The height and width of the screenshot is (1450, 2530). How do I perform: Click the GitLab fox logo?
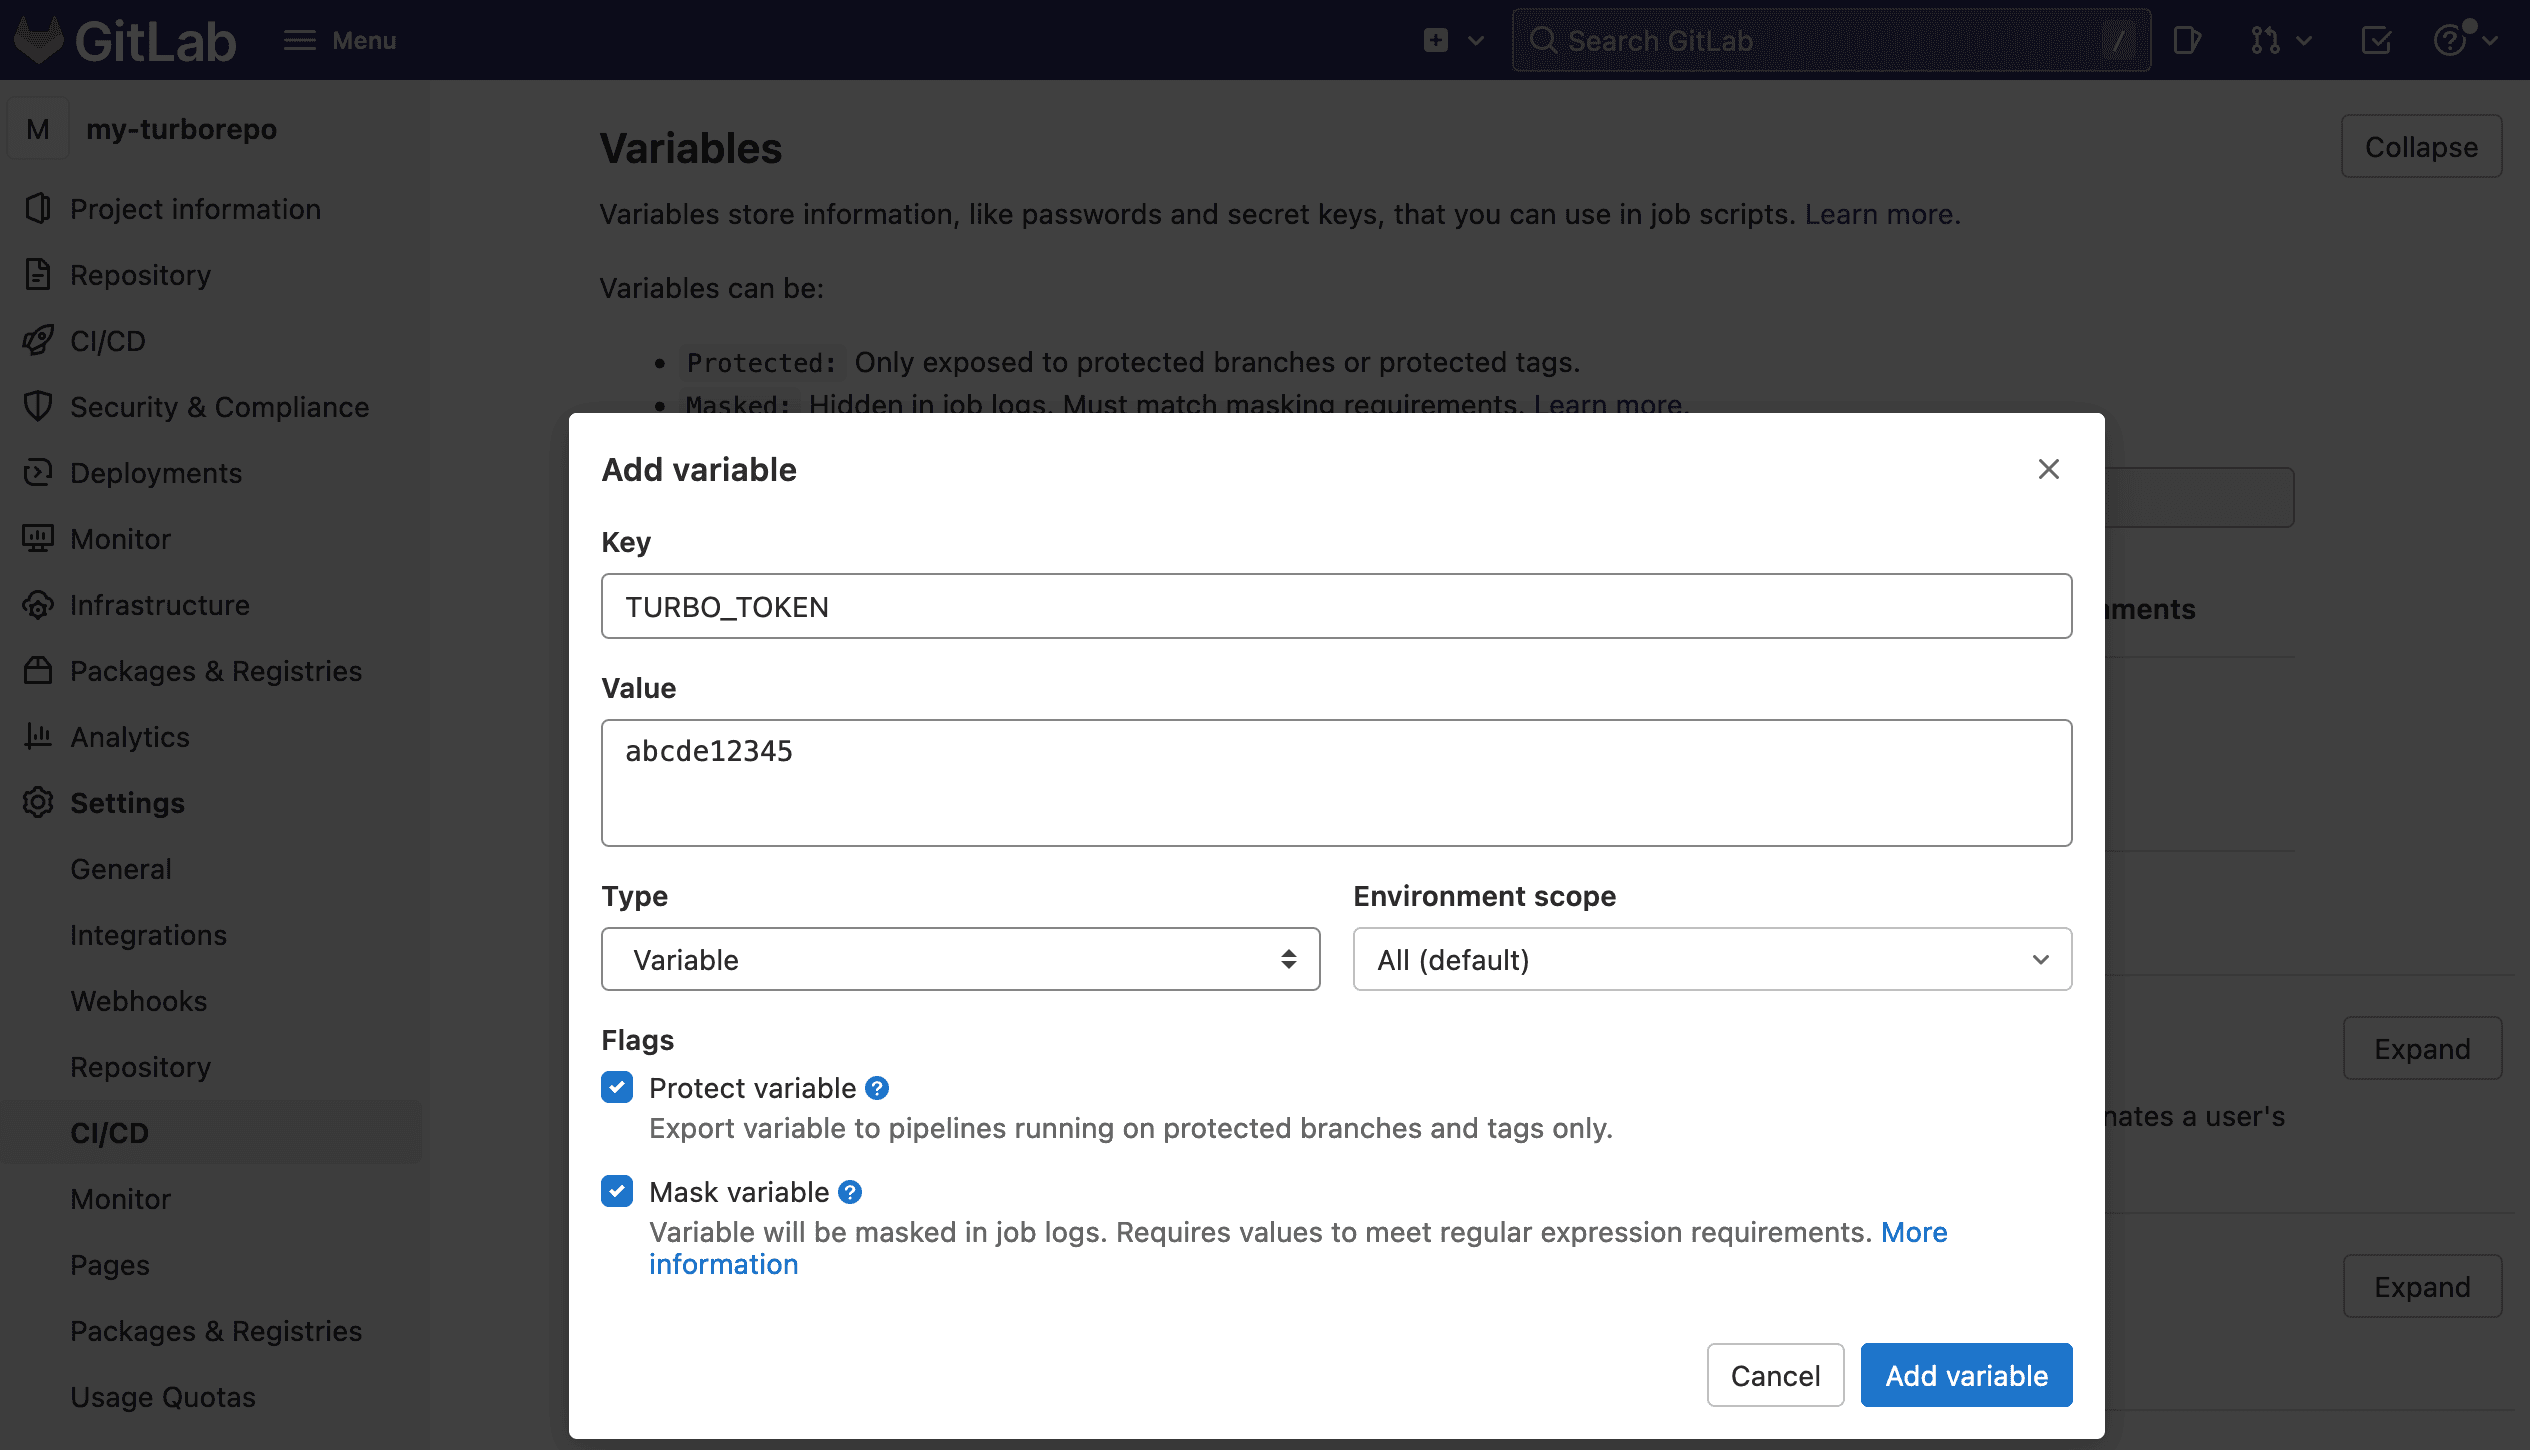point(38,40)
